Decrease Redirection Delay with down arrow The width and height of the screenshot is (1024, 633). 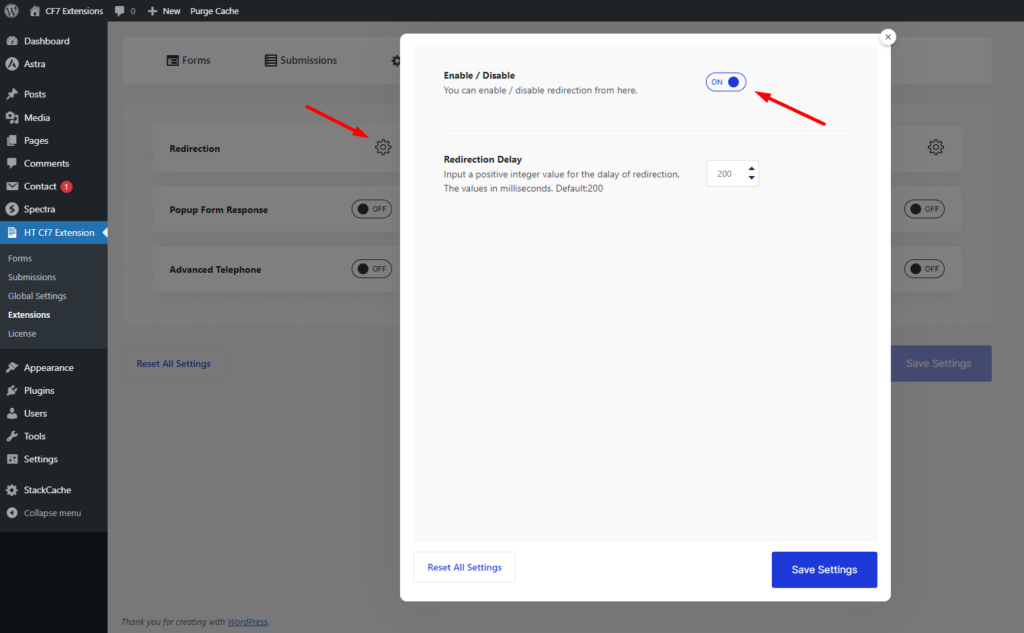point(751,179)
